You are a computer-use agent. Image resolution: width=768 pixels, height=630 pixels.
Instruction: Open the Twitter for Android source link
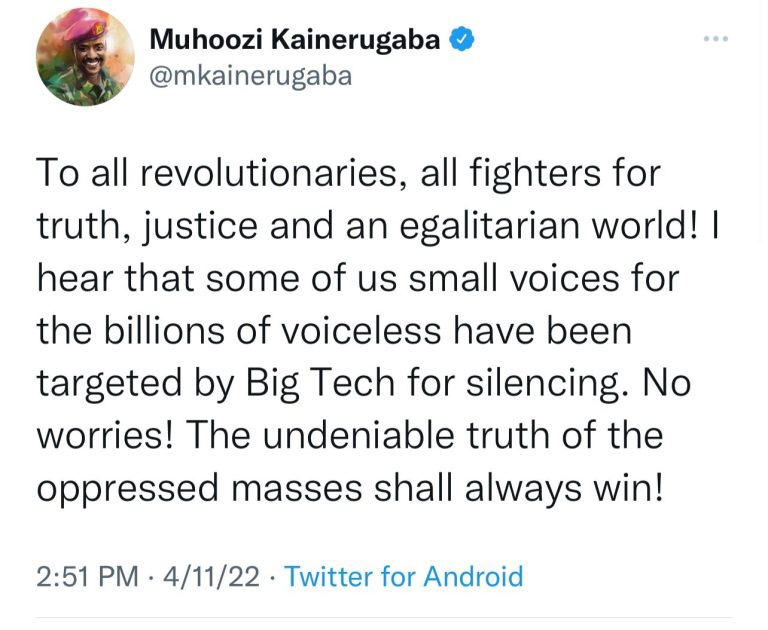pos(404,576)
